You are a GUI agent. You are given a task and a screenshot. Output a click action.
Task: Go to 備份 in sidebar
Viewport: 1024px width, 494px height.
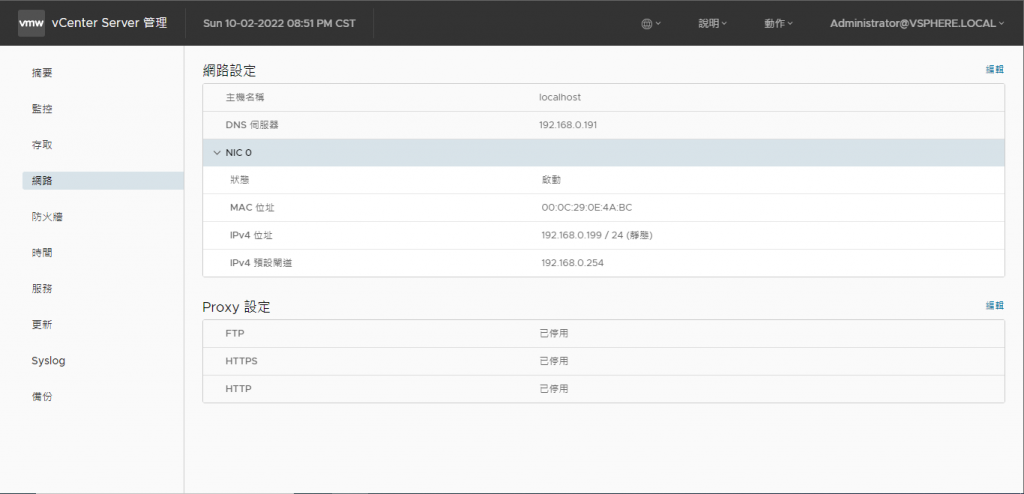coord(42,397)
